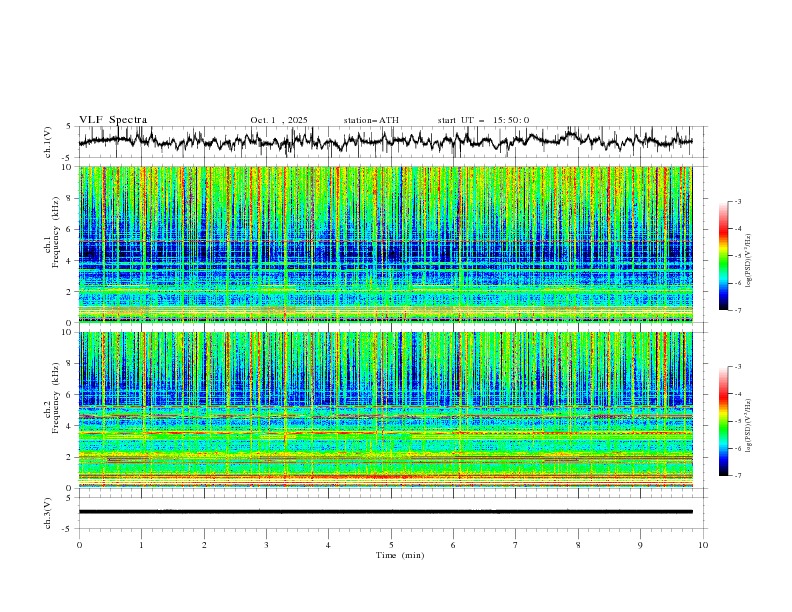Viewport: 792px width, 612px height.
Task: Click the ch.1 PSD color scale bar
Action: (723, 255)
